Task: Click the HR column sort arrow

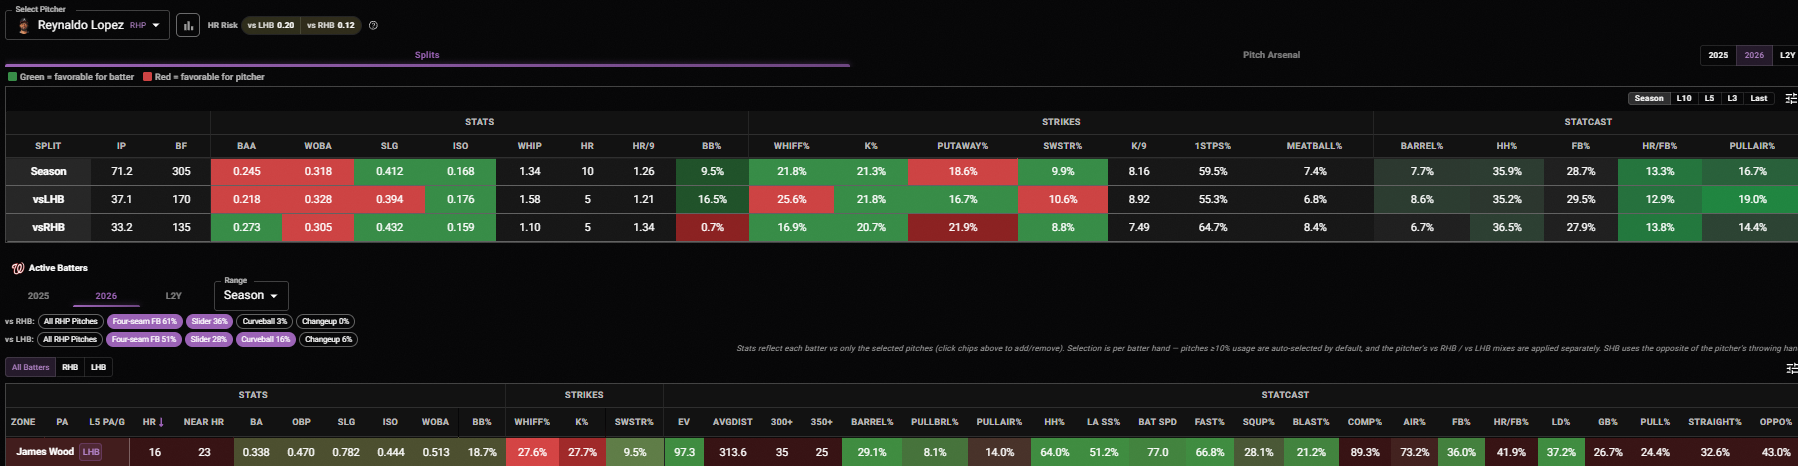Action: 161,422
